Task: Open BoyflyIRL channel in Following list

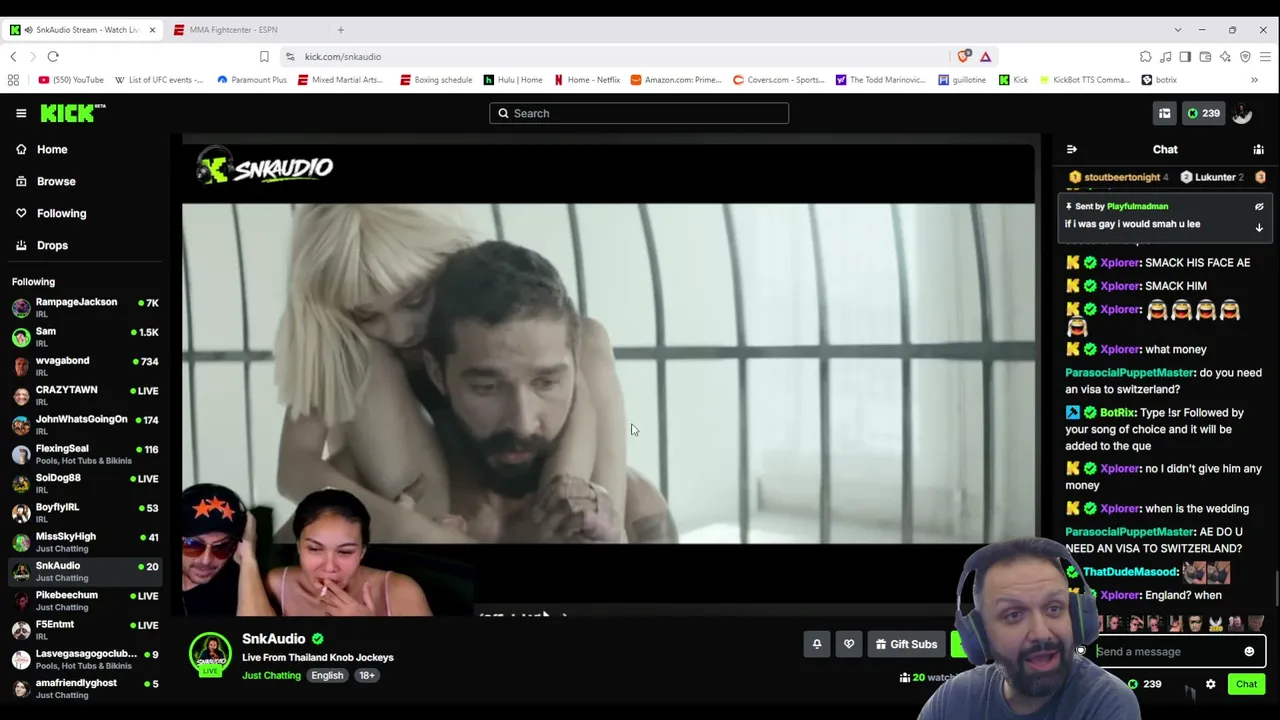Action: [85, 513]
